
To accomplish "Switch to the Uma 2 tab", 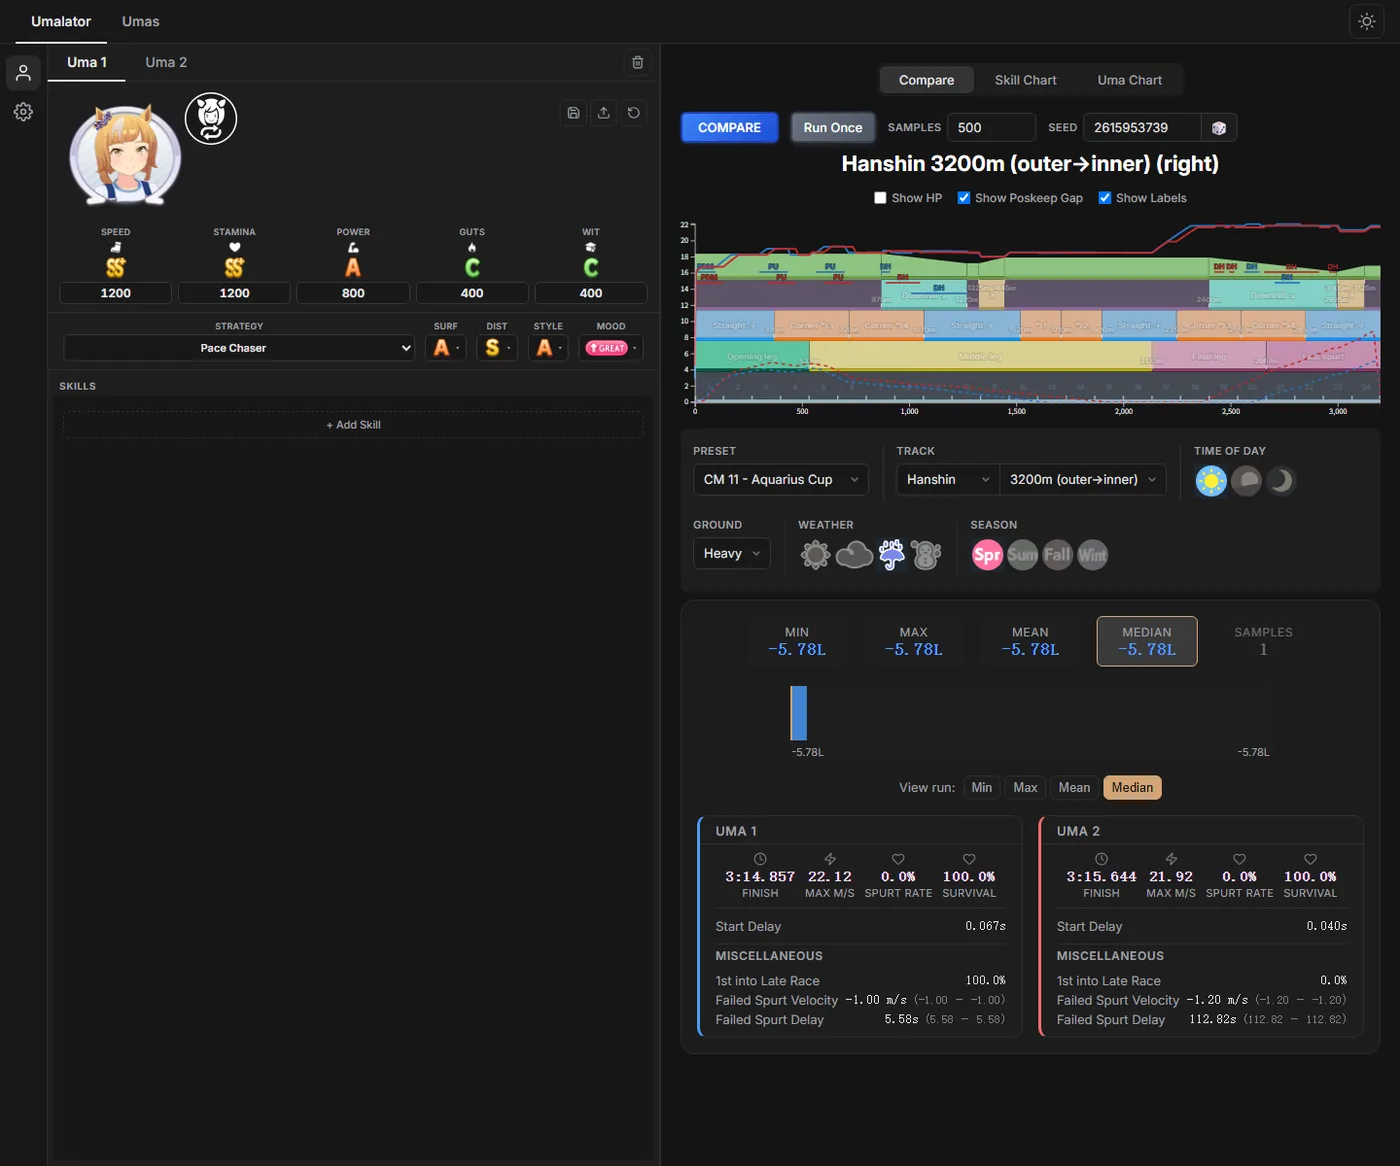I will [x=166, y=62].
